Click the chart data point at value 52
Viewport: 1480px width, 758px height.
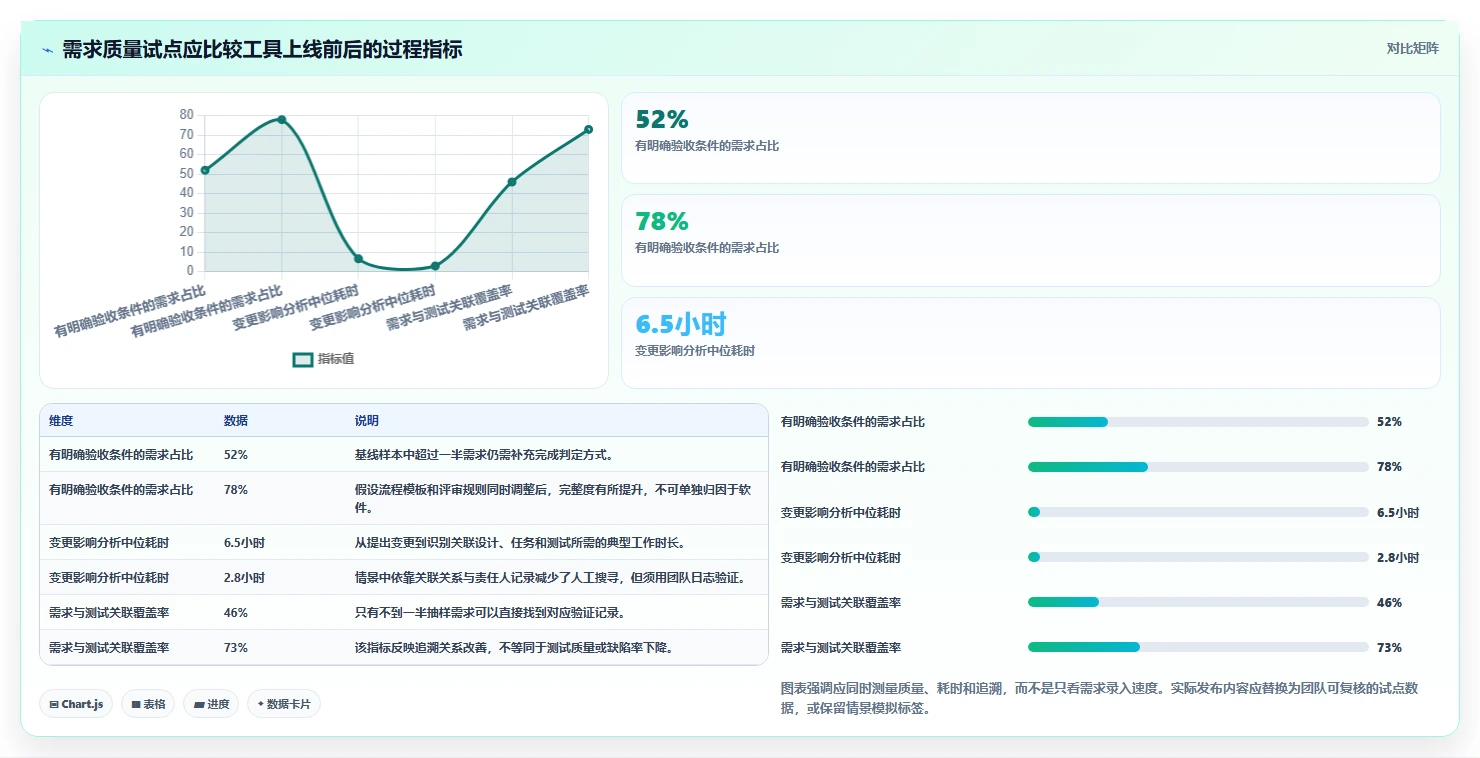coord(205,170)
